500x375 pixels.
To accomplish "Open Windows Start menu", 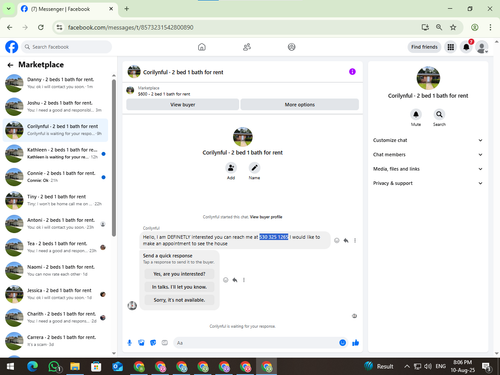I will click(x=10, y=367).
